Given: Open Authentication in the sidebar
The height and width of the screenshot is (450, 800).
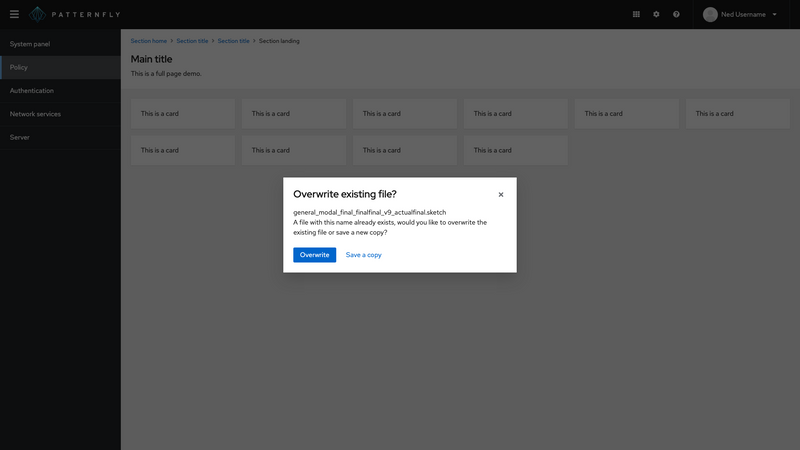Looking at the screenshot, I should click(x=60, y=91).
